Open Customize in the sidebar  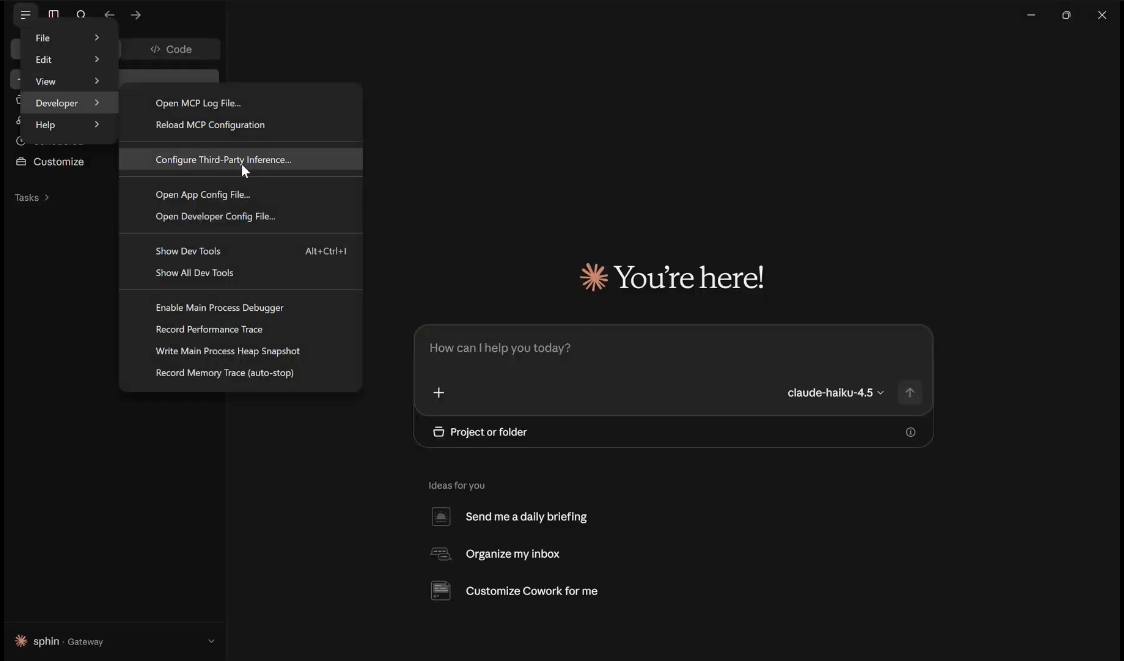click(x=58, y=162)
